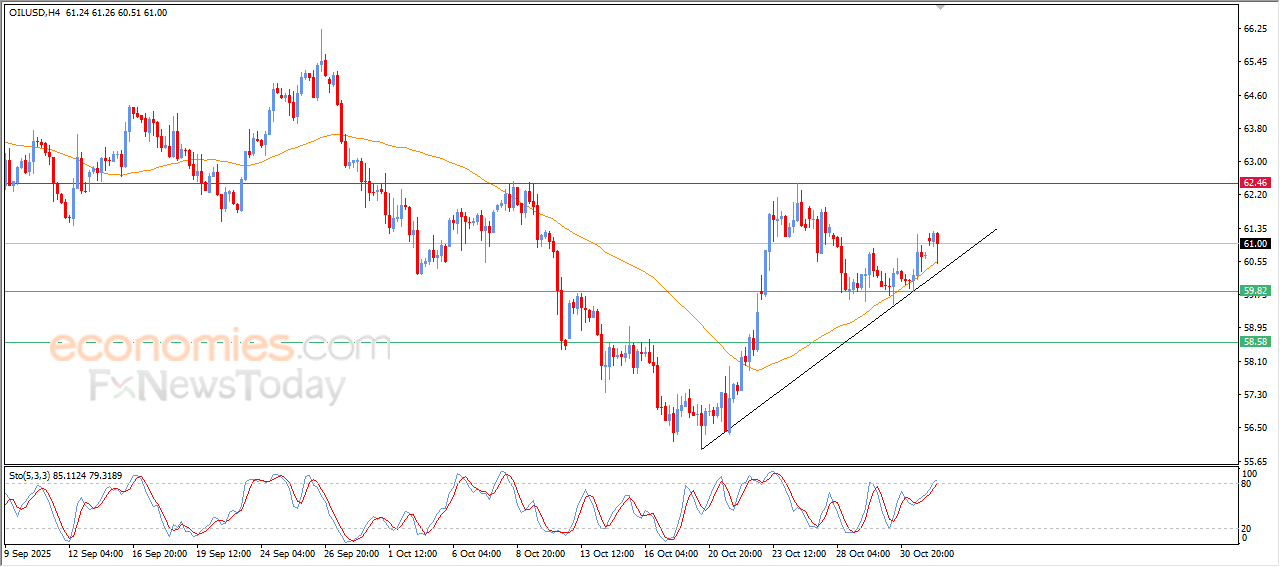This screenshot has width=1280, height=567.
Task: Click the 26 Sep 20:00 time label
Action: pyautogui.click(x=354, y=552)
